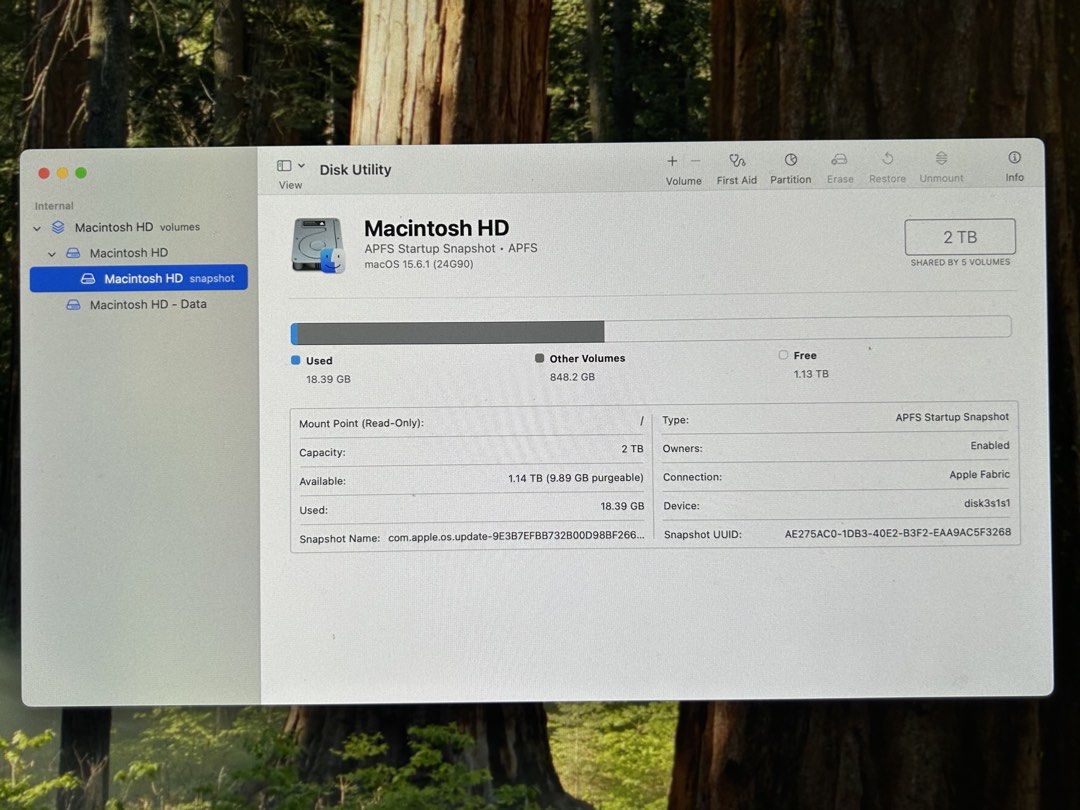Image resolution: width=1080 pixels, height=810 pixels.
Task: Click the remove volume minus icon
Action: point(696,161)
